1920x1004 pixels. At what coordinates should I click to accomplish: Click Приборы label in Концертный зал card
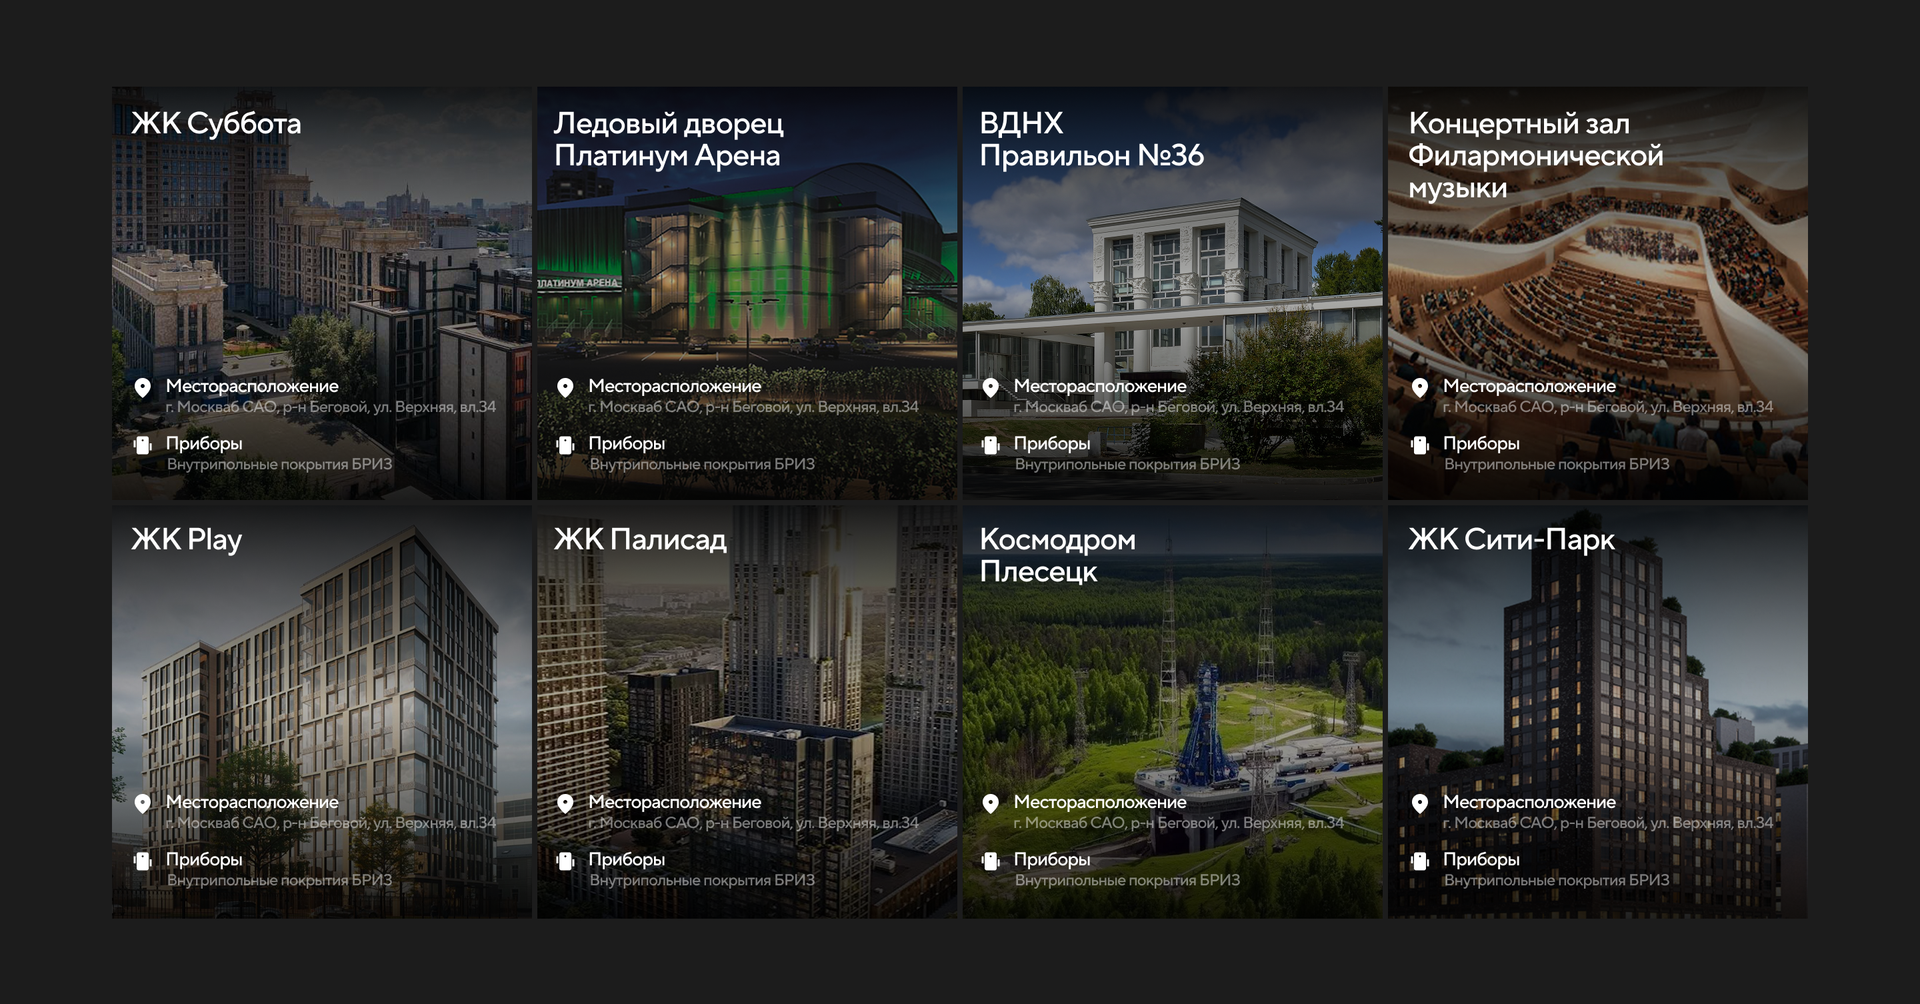(x=1481, y=443)
